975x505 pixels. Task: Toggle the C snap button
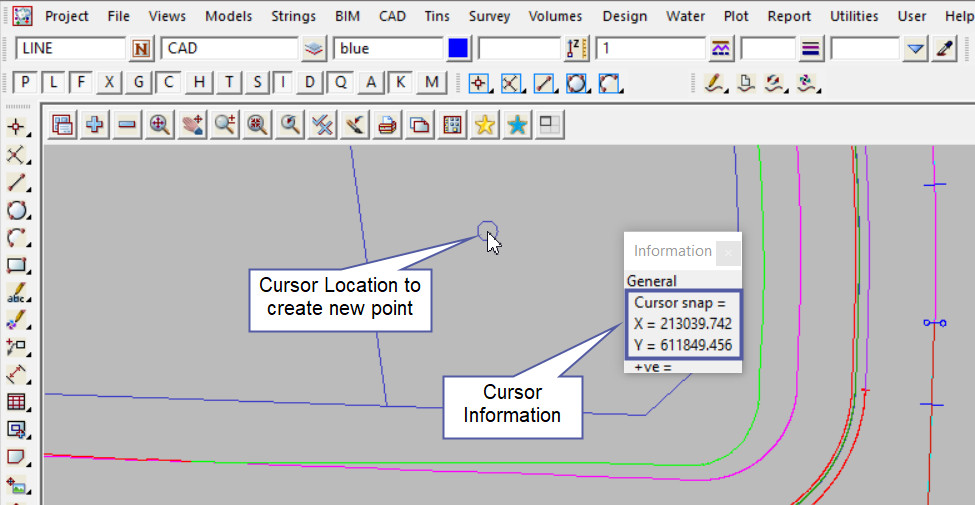[x=169, y=83]
